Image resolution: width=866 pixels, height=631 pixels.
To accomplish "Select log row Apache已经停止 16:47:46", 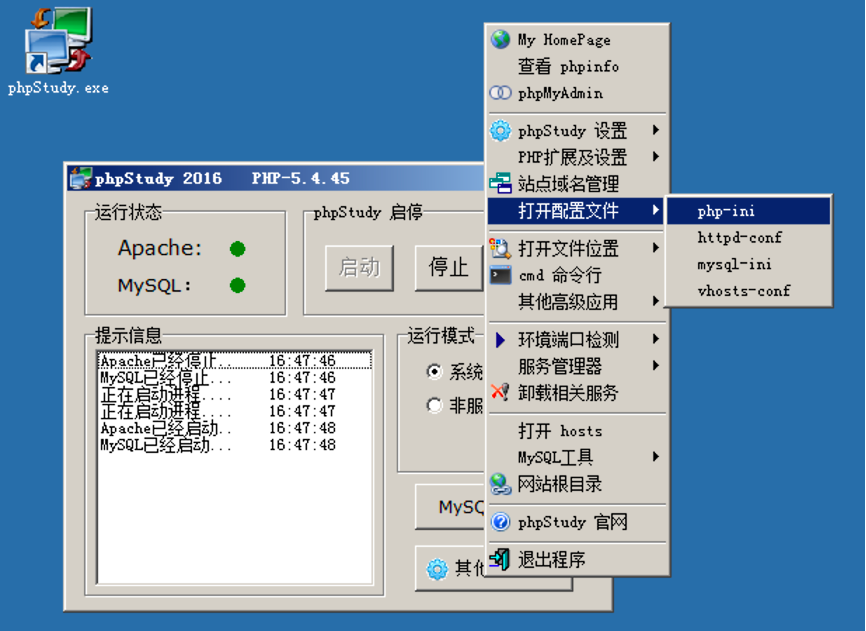I will 235,360.
